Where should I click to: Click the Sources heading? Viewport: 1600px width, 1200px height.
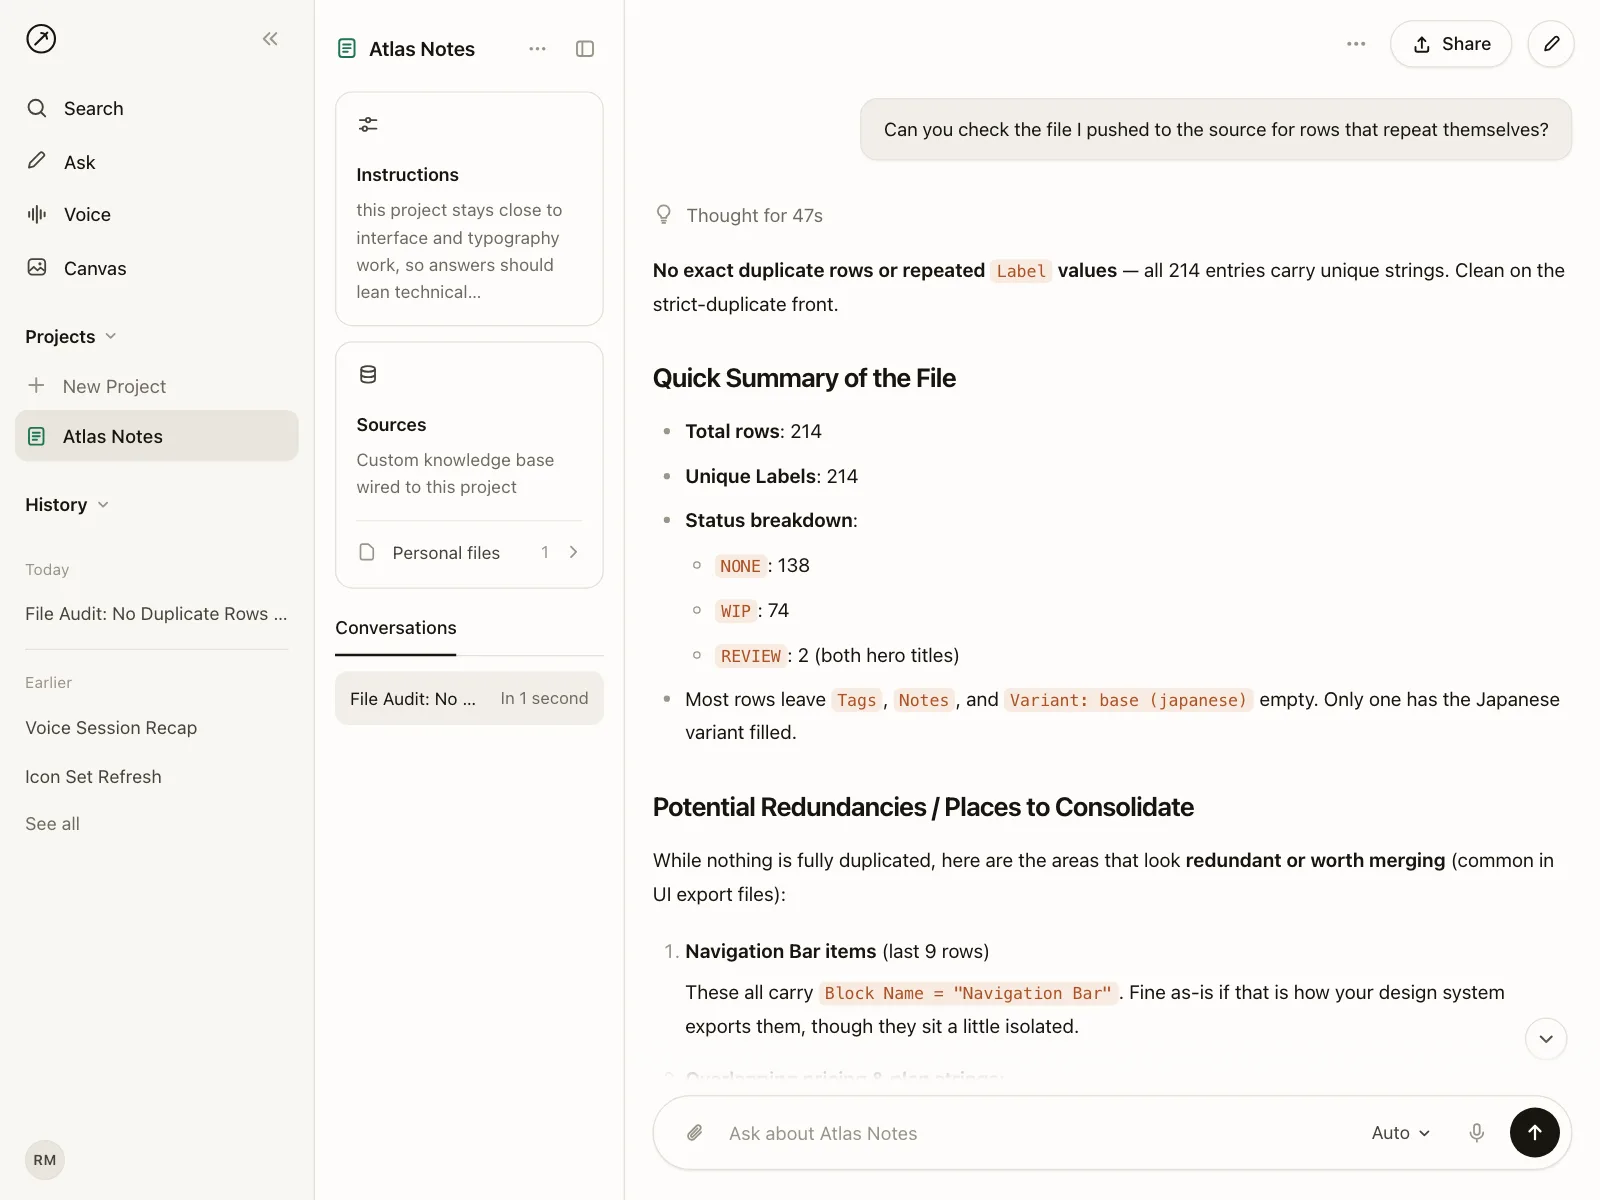[x=391, y=425]
